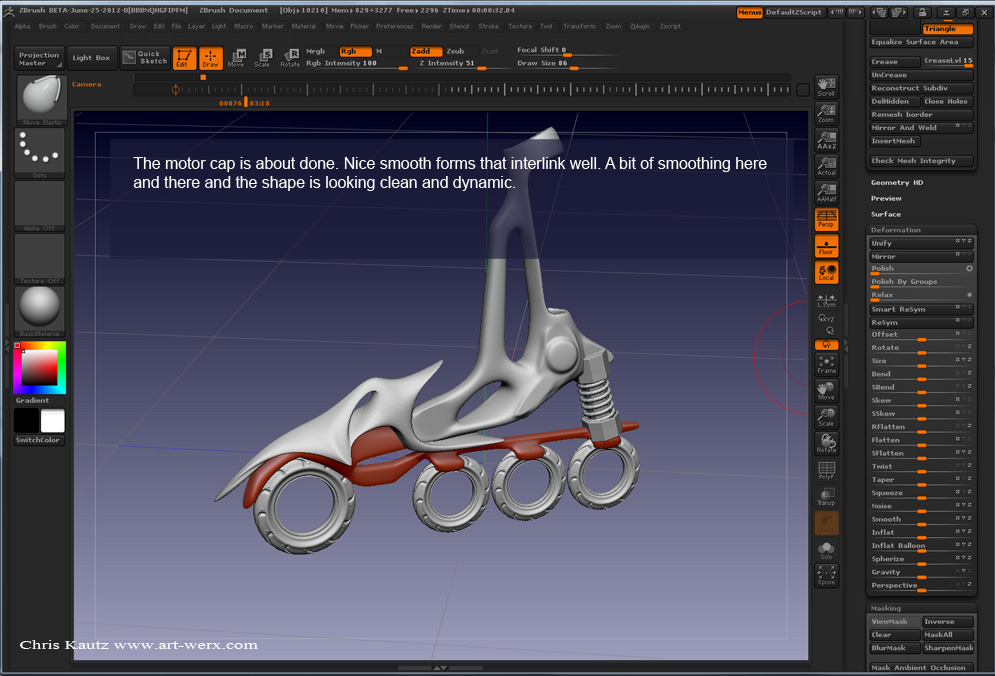Open the Alpha Off selector
The width and height of the screenshot is (995, 676).
pos(40,206)
